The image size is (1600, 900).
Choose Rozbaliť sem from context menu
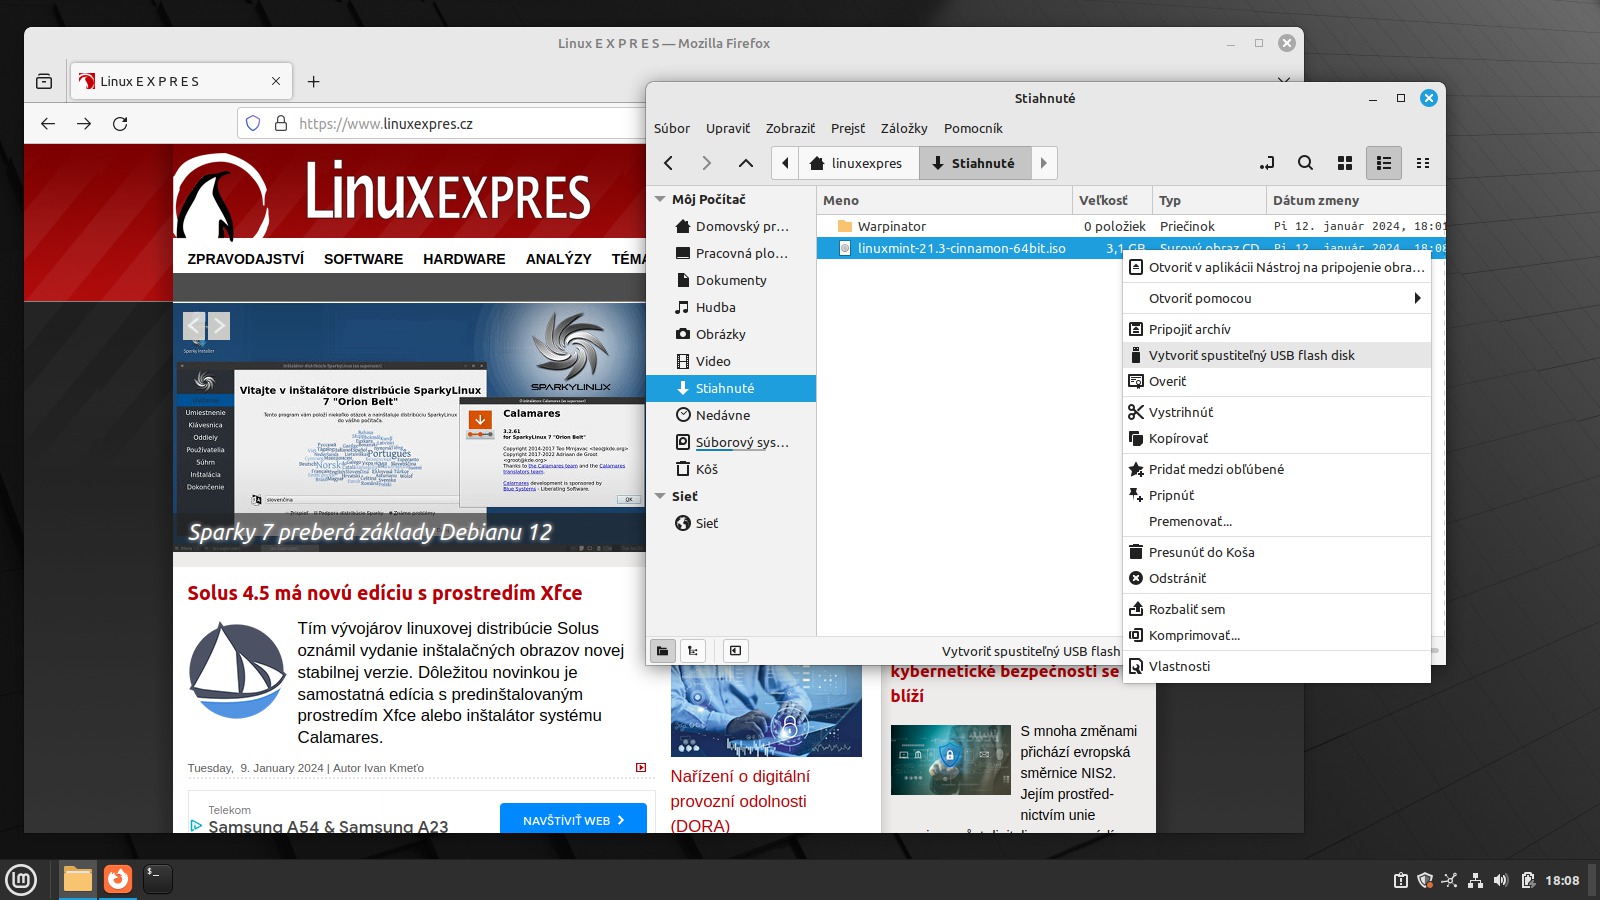point(1277,609)
